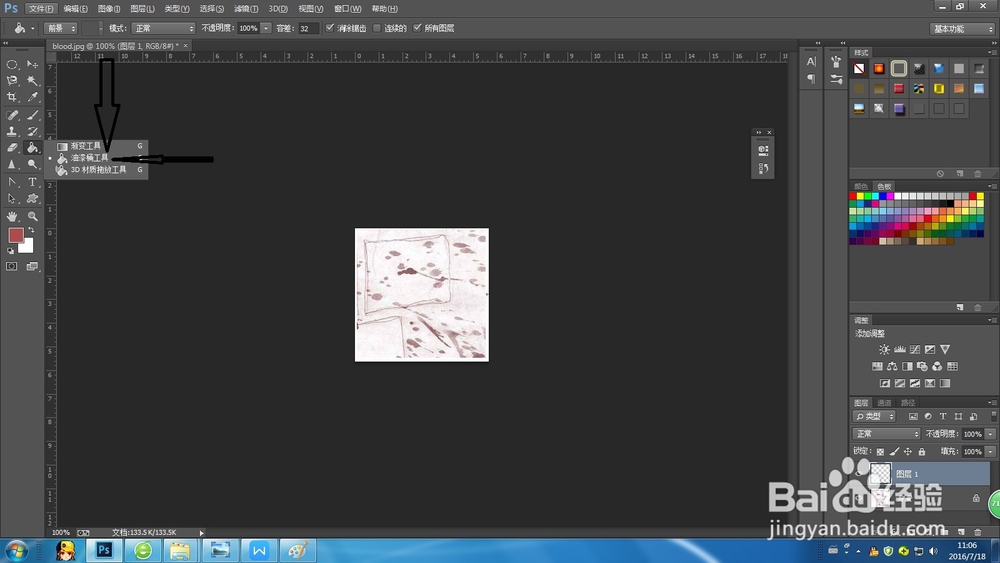Select the Path Selection tool

(12, 199)
